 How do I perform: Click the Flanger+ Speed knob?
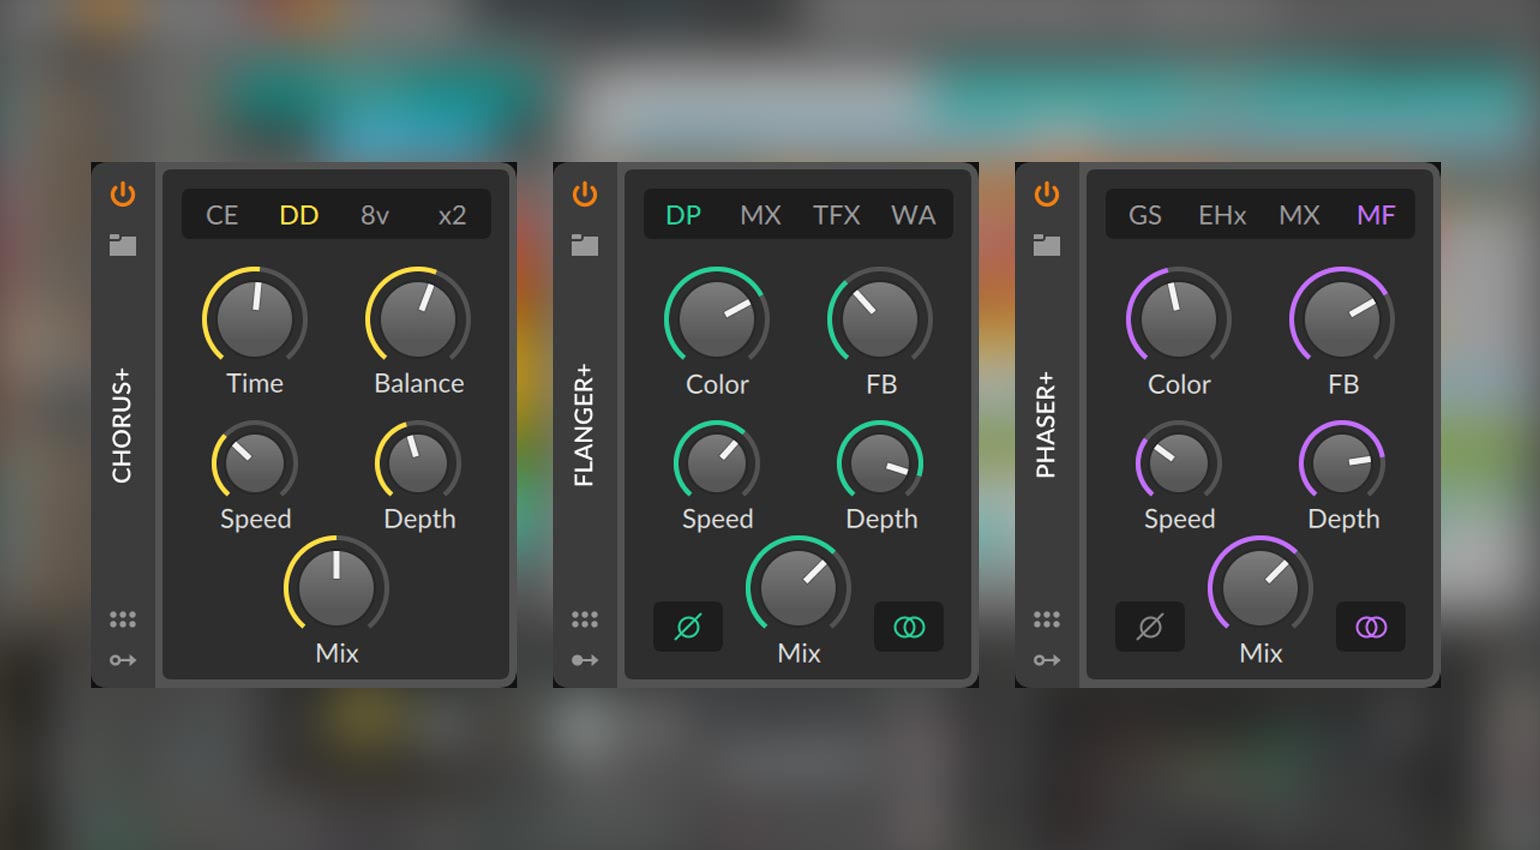717,463
